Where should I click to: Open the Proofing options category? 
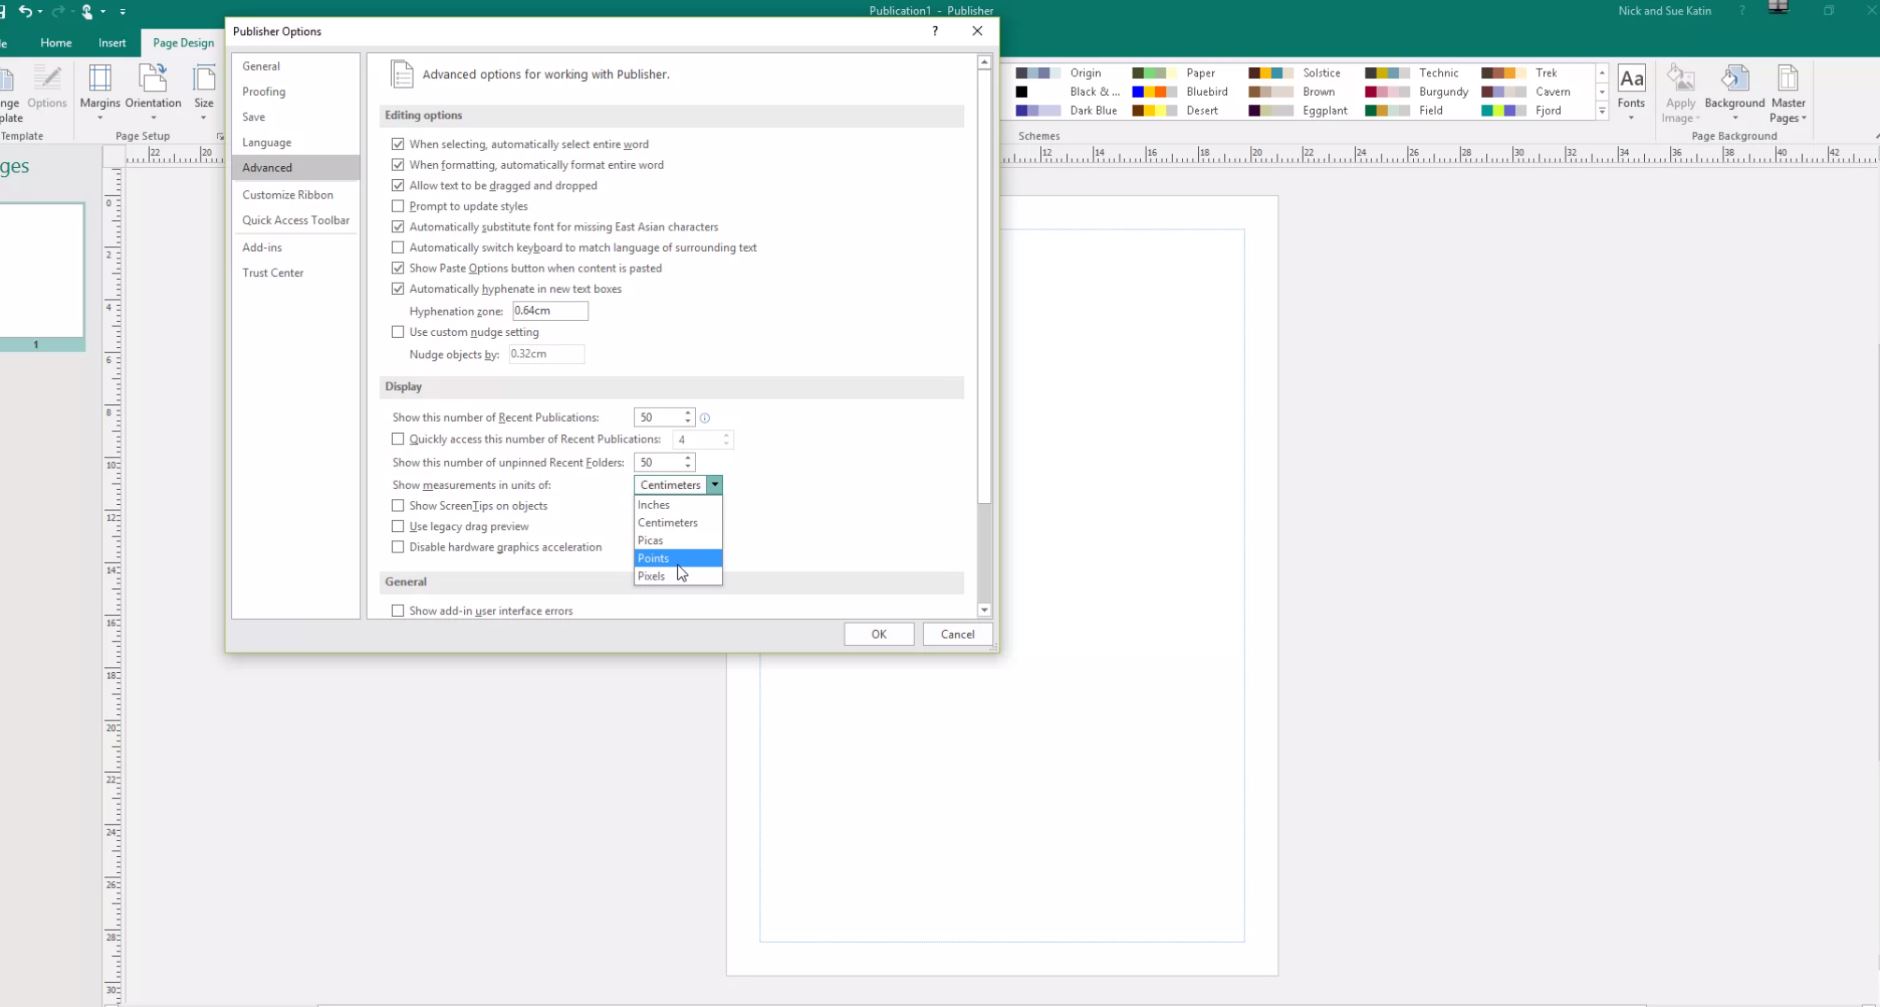pyautogui.click(x=264, y=92)
